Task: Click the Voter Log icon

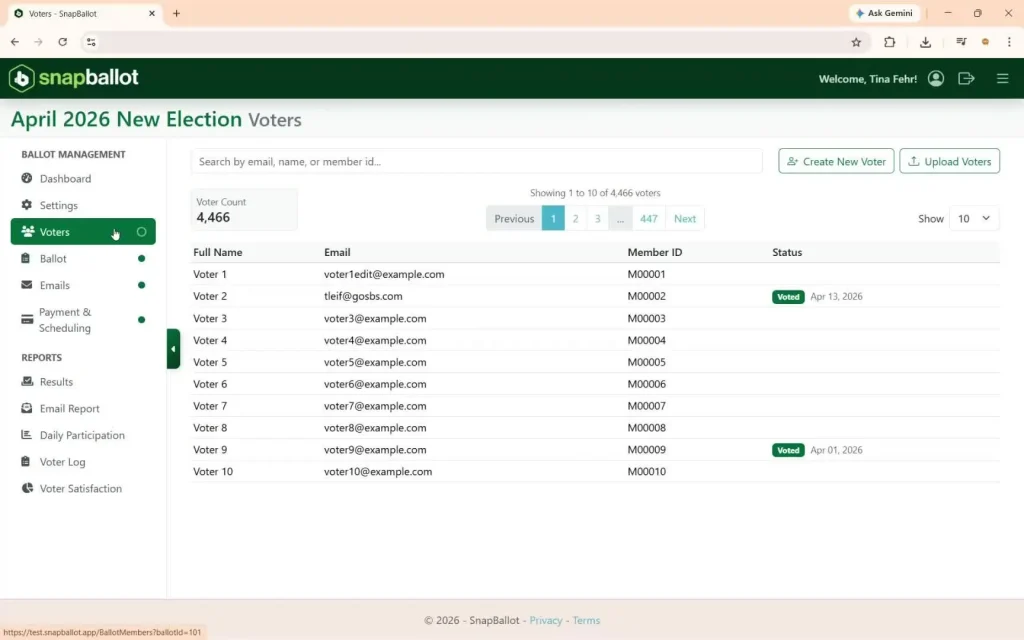Action: pos(25,461)
